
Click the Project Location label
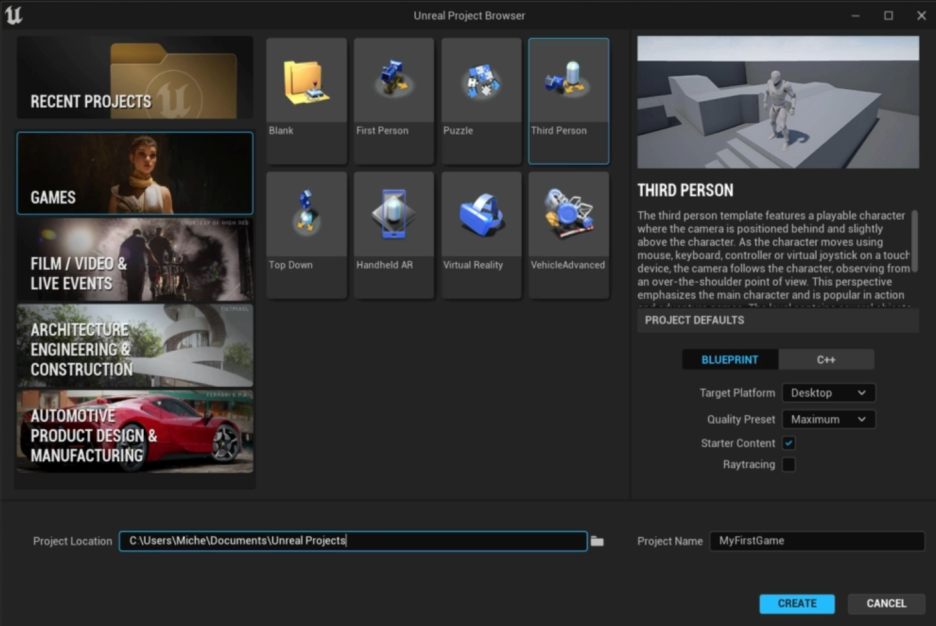[x=72, y=541]
